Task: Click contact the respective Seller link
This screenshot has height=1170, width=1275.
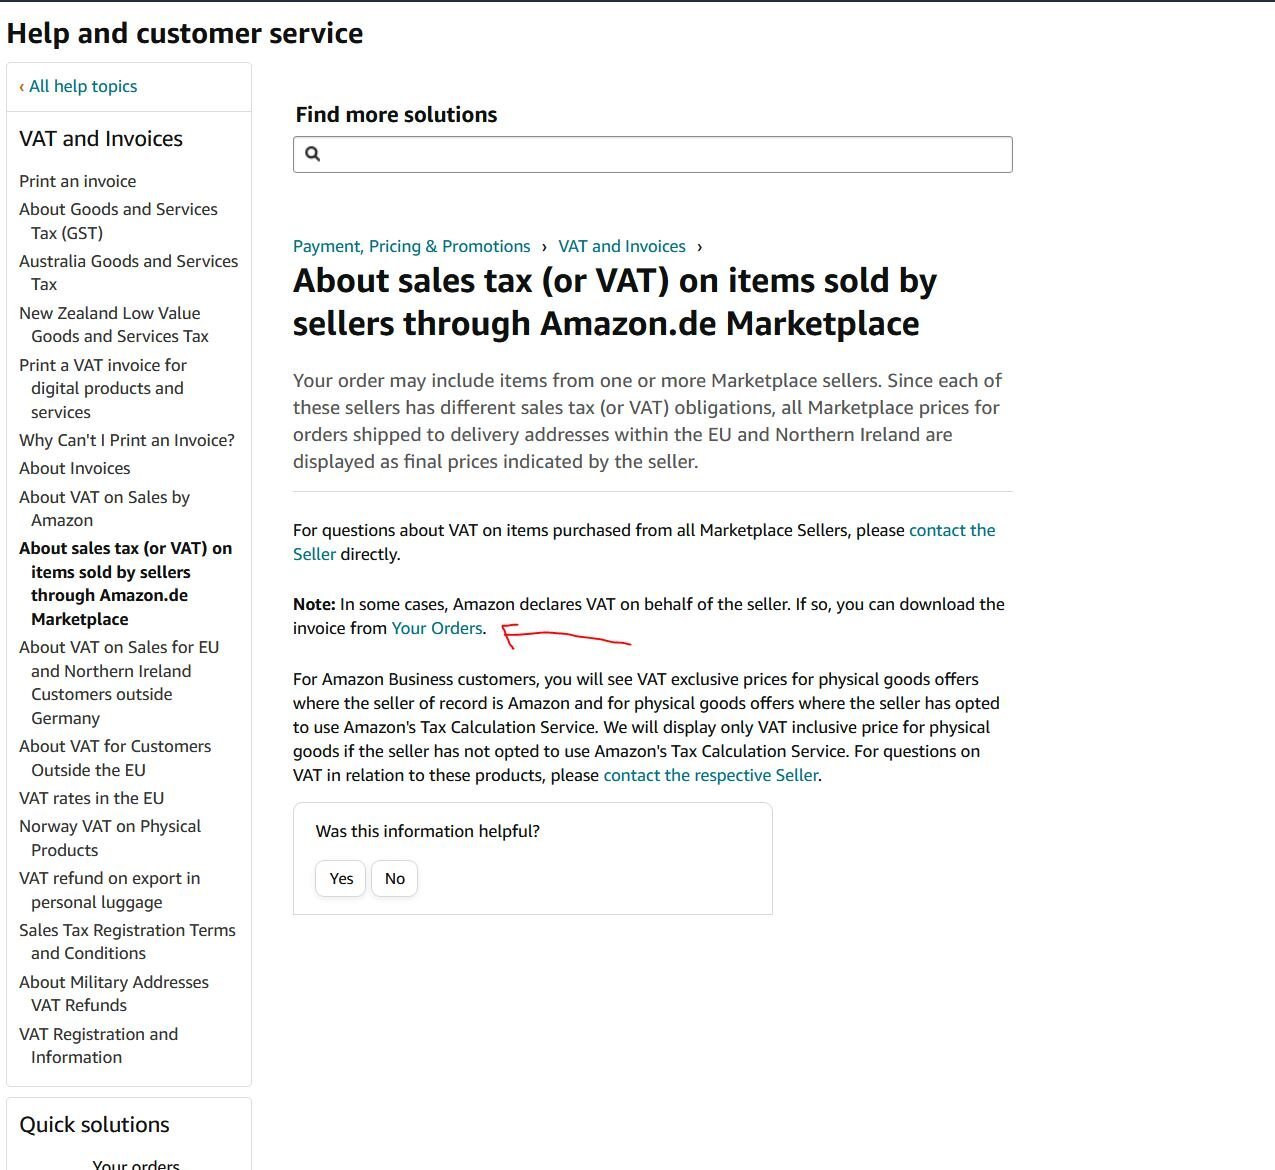Action: tap(710, 775)
